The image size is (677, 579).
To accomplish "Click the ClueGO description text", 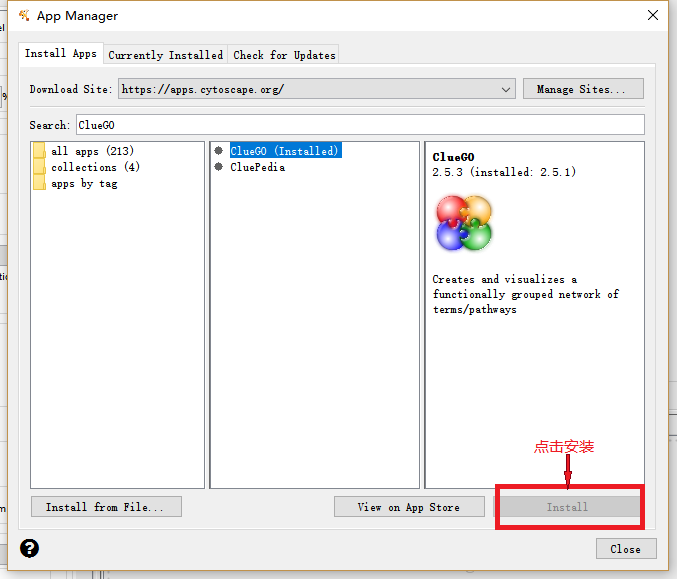I will pyautogui.click(x=525, y=294).
